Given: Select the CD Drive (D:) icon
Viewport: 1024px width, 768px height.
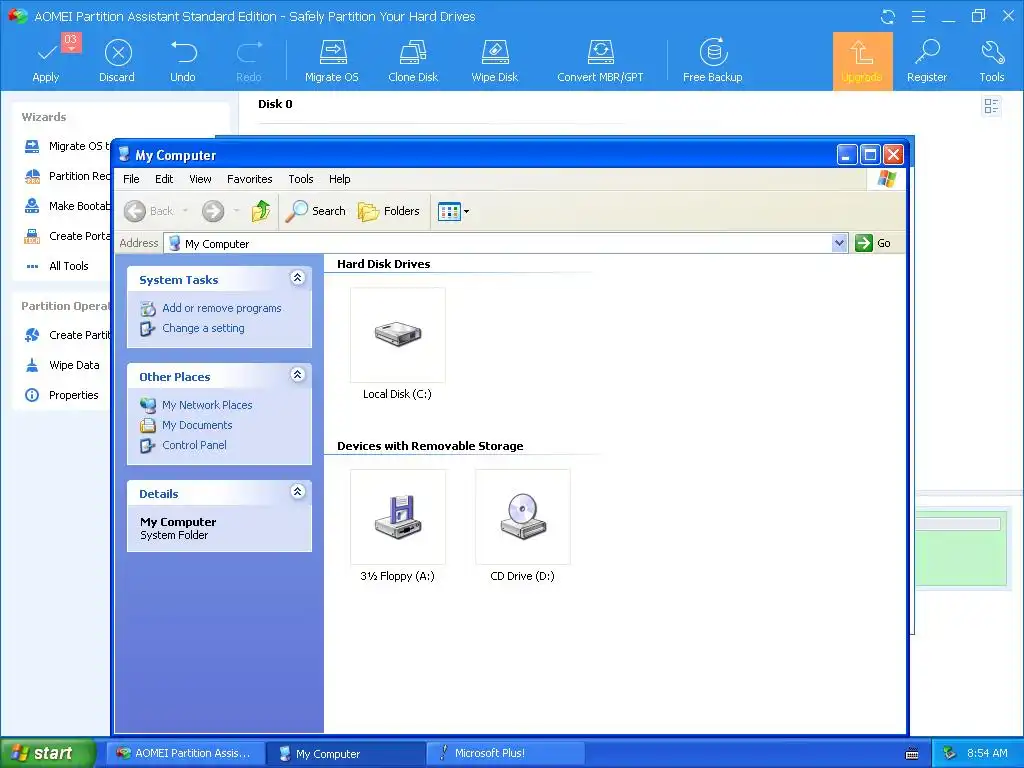Looking at the screenshot, I should pyautogui.click(x=522, y=526).
